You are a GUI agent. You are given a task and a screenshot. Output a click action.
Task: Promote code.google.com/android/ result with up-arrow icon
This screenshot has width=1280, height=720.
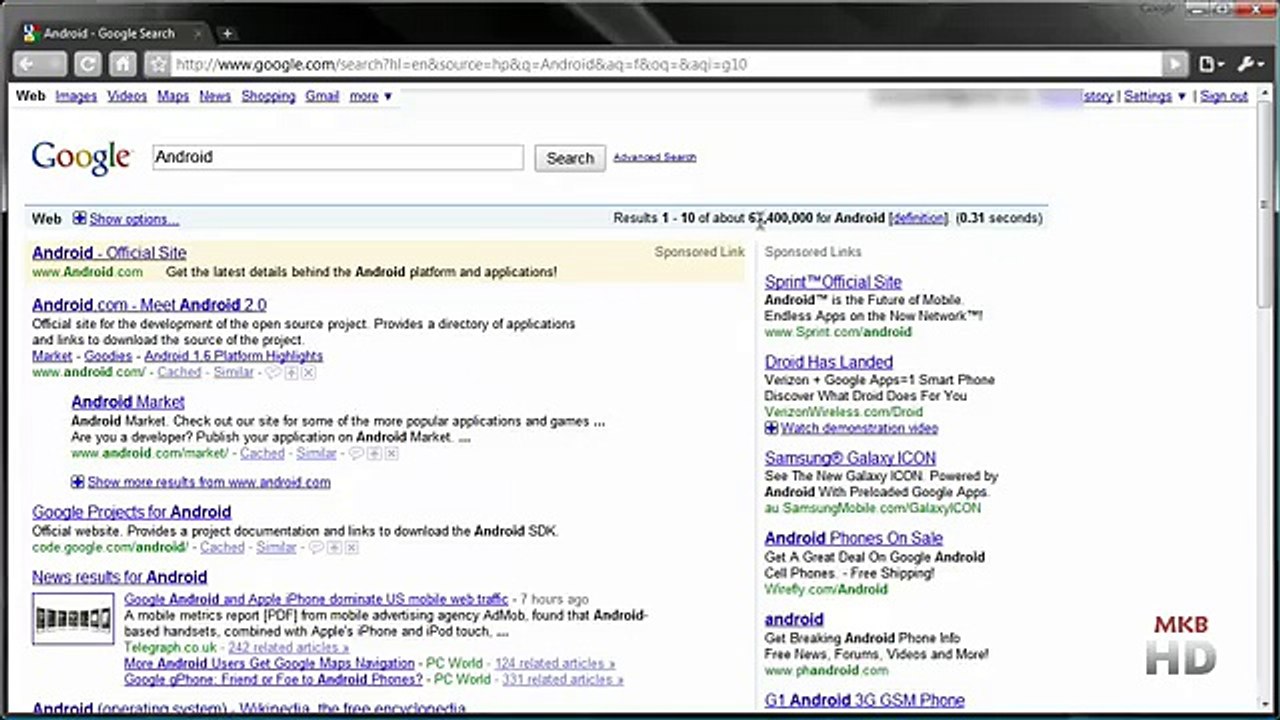[334, 547]
